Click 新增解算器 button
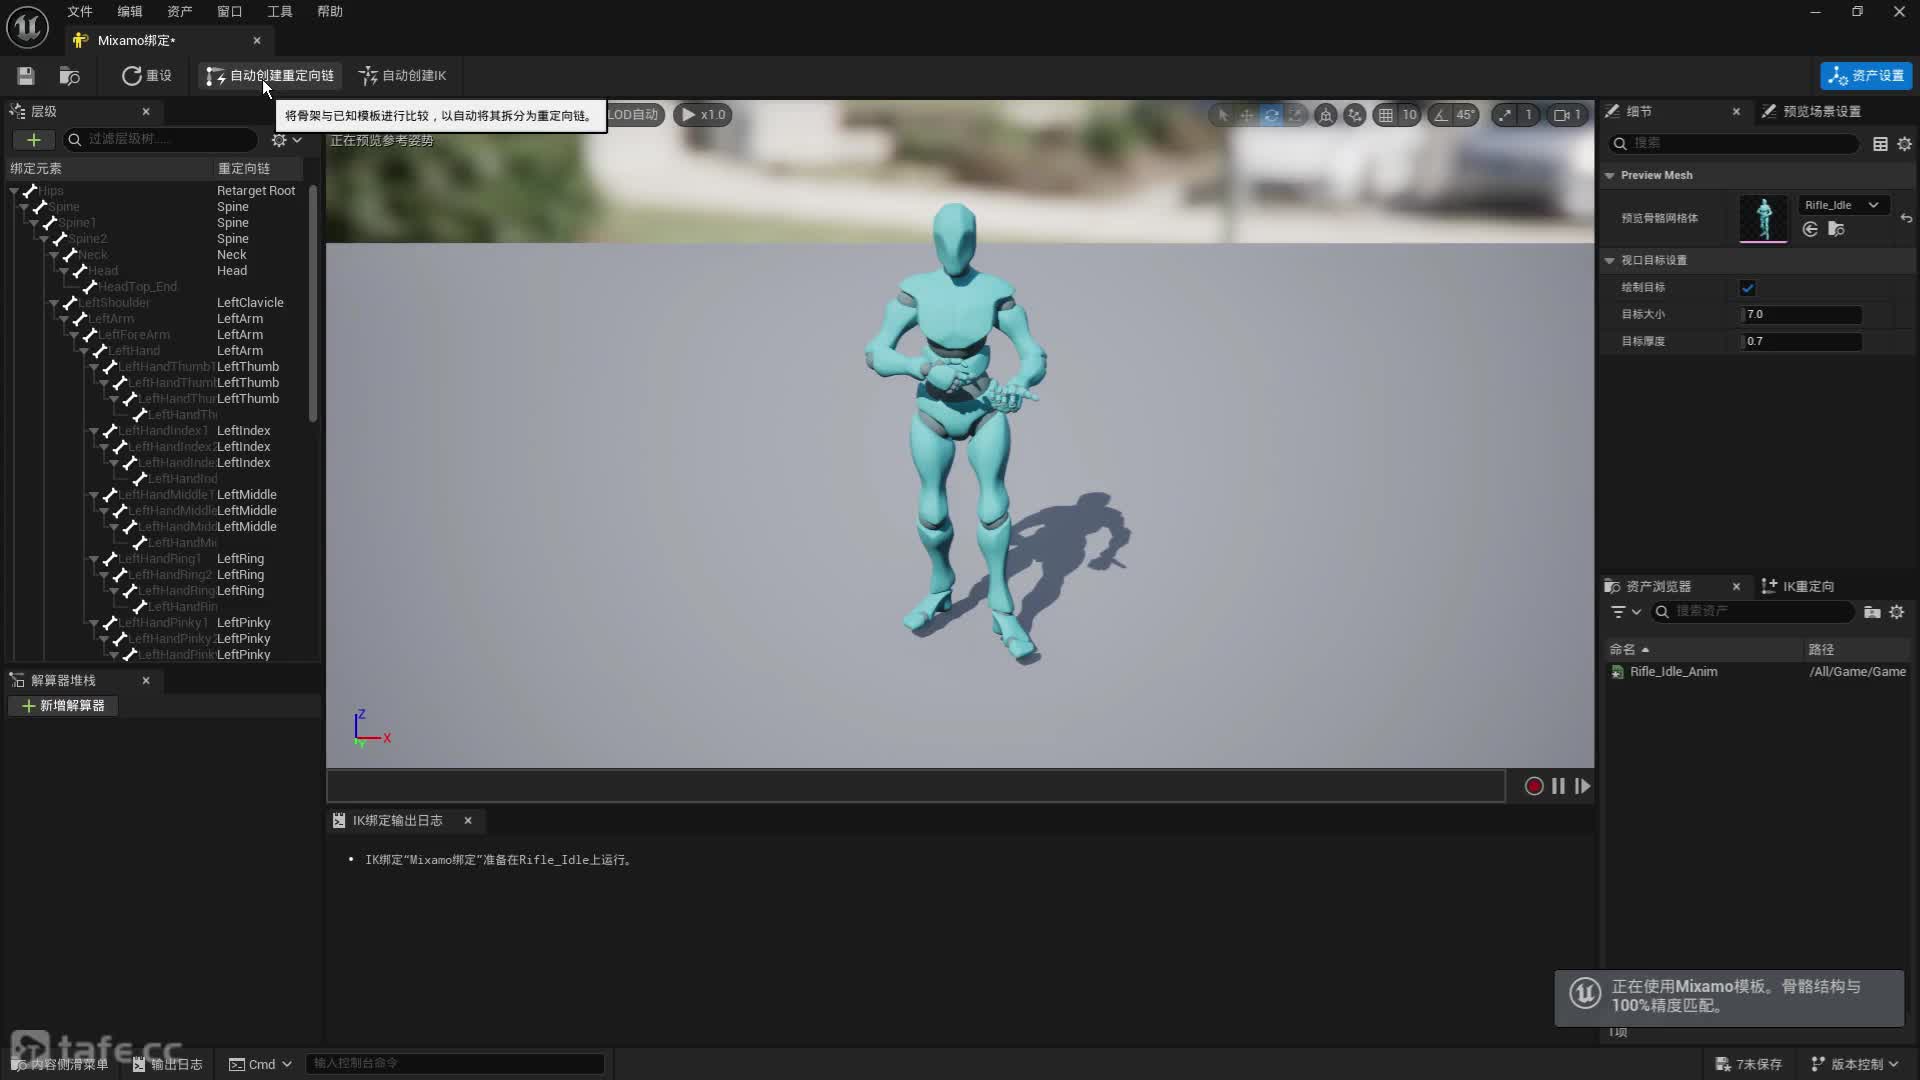 coord(63,706)
